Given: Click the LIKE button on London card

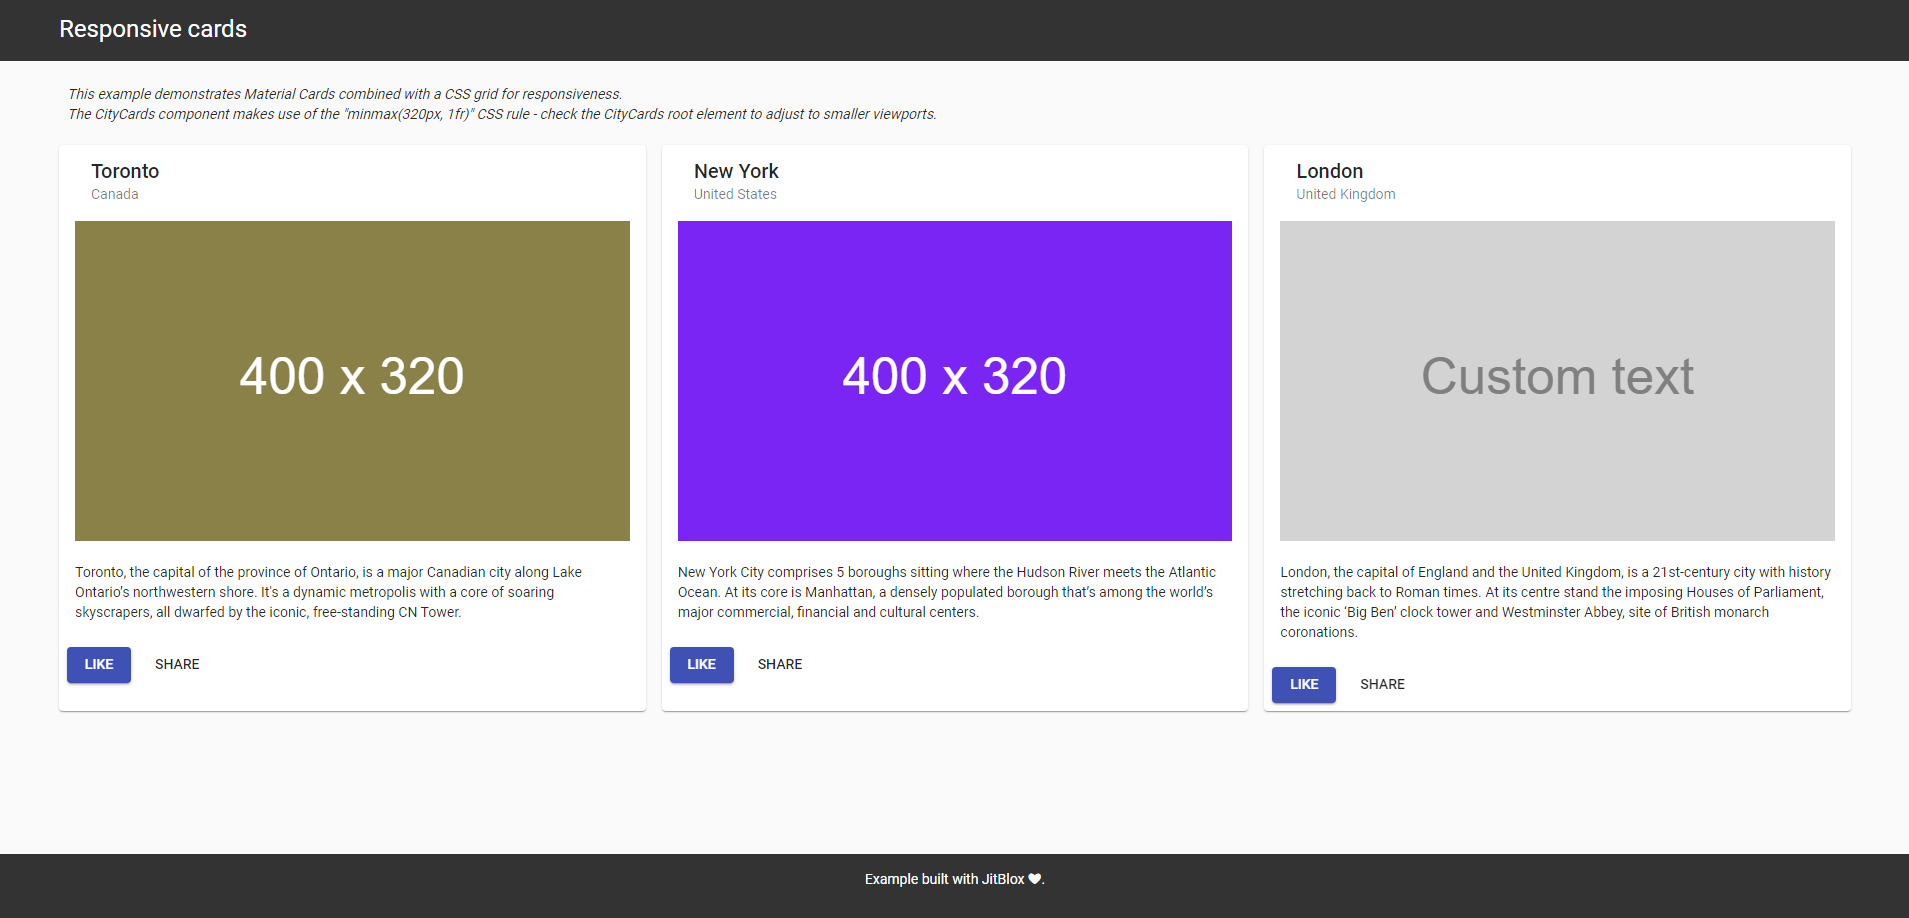Looking at the screenshot, I should coord(1304,685).
